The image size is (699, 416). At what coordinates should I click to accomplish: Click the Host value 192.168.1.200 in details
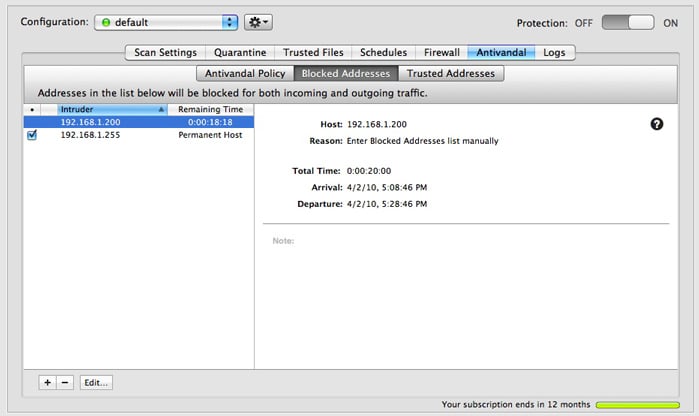pos(377,124)
